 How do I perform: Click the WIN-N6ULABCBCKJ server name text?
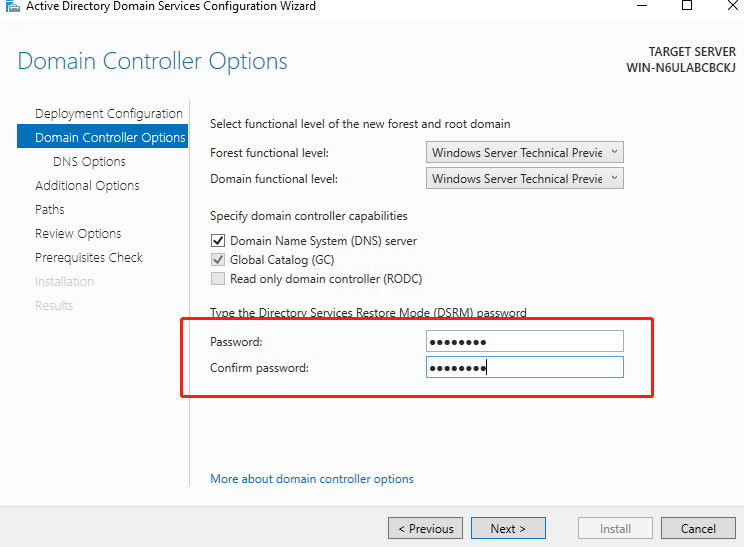[x=681, y=67]
